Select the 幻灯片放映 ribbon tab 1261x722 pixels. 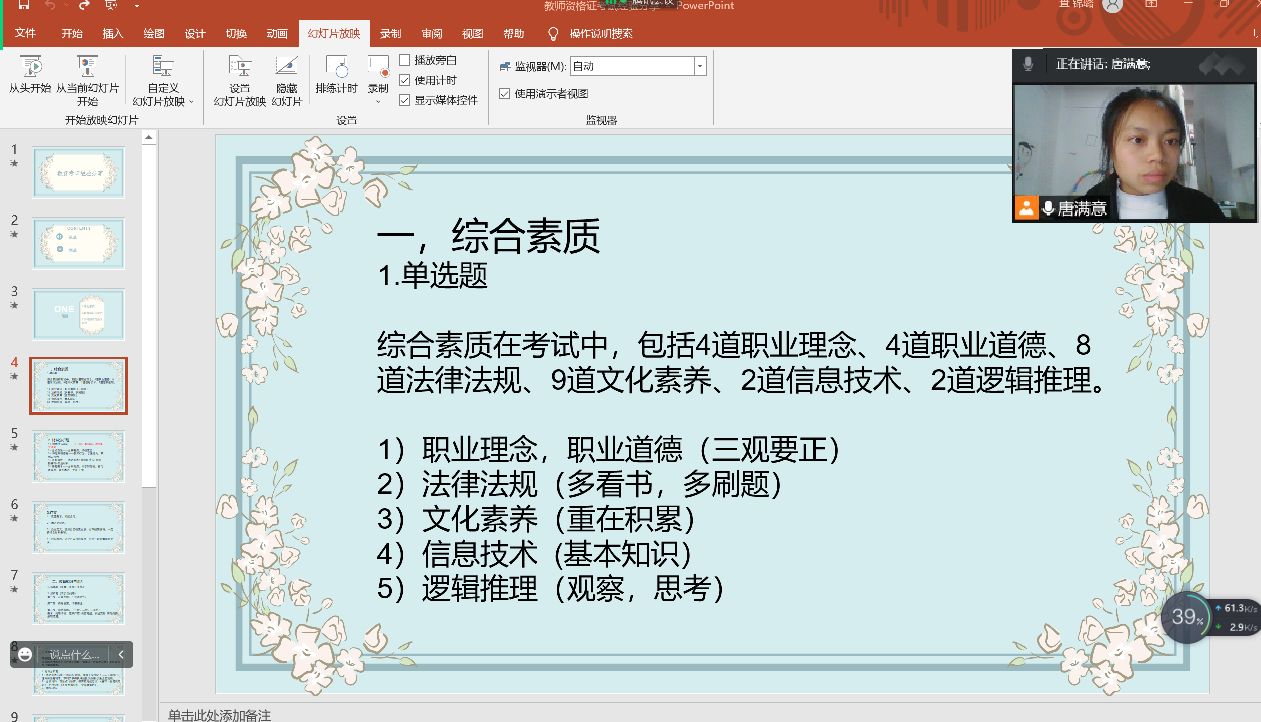(x=334, y=33)
